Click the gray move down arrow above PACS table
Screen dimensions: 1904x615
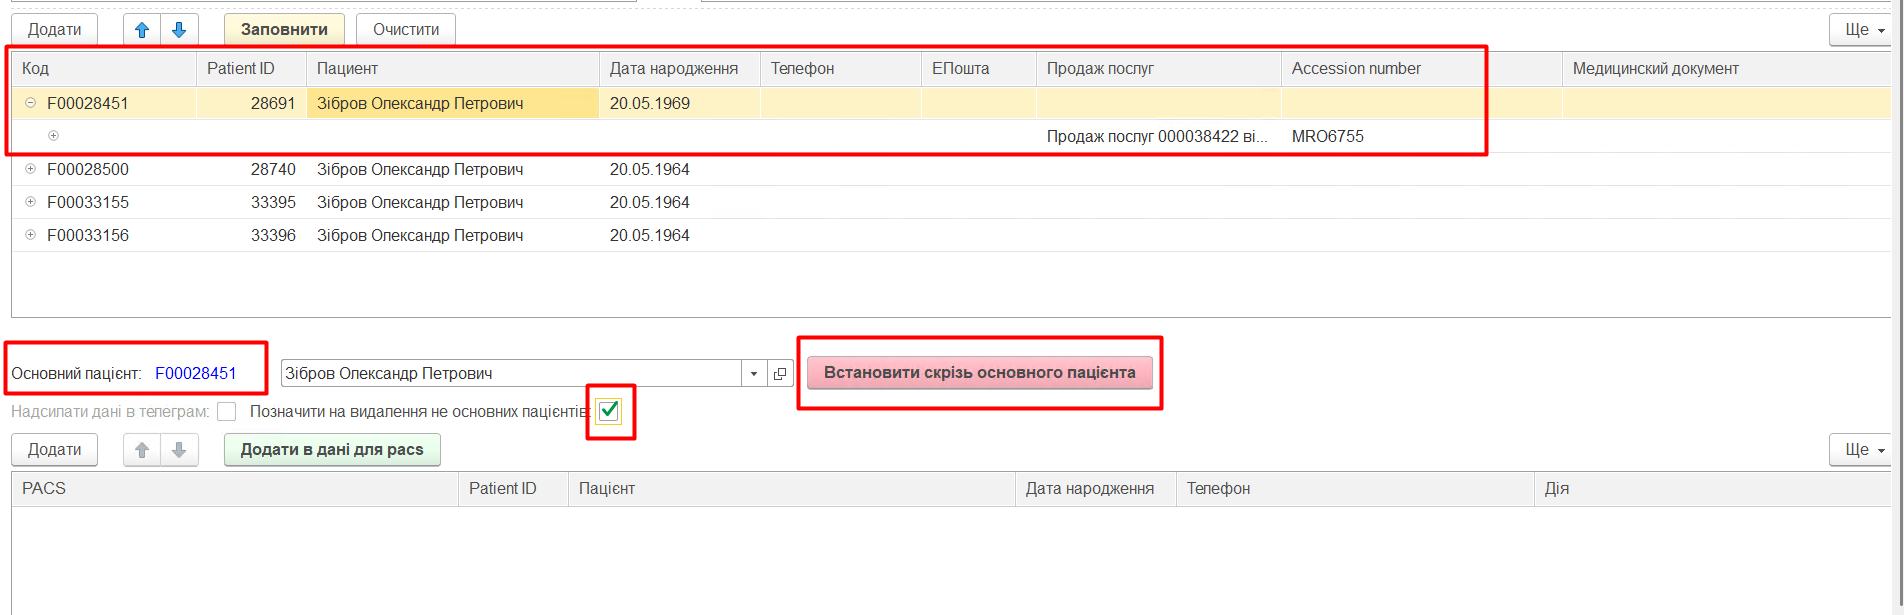pos(179,450)
